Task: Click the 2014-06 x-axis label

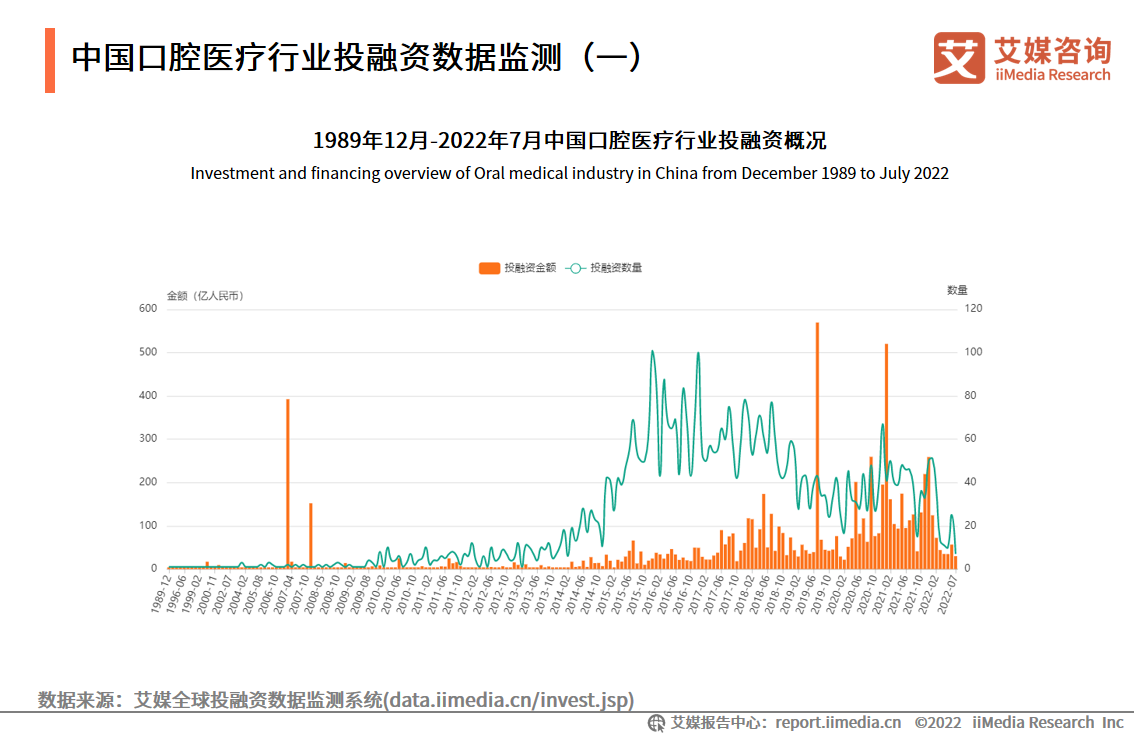Action: (575, 594)
